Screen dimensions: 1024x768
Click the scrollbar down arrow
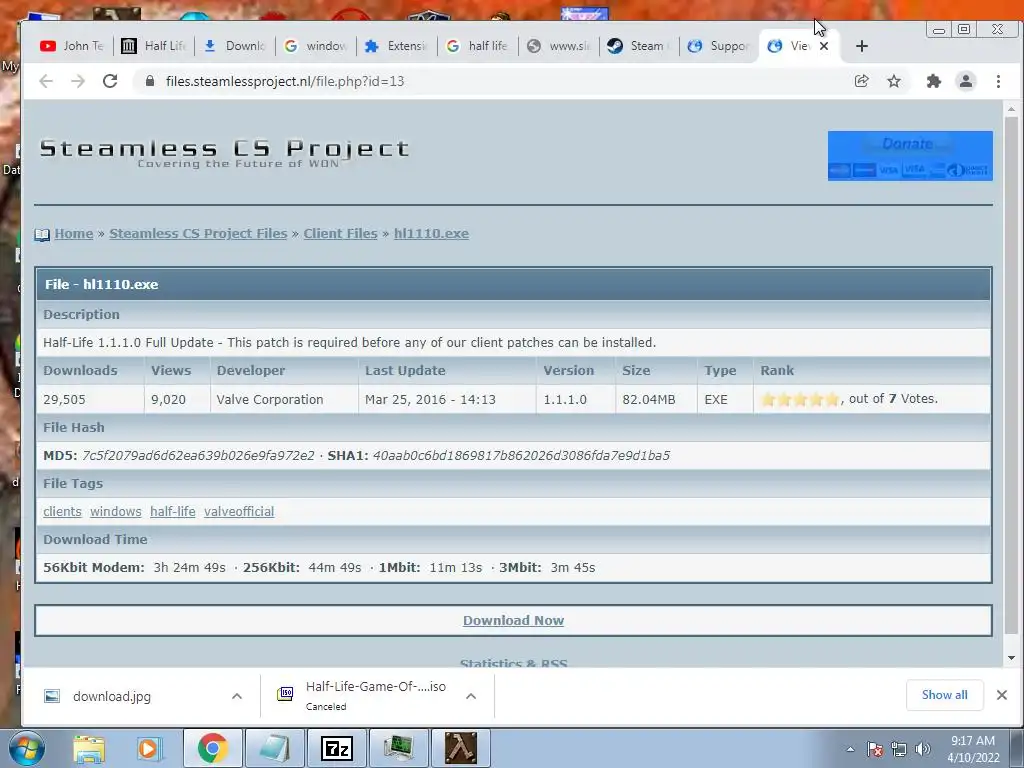(x=1011, y=658)
